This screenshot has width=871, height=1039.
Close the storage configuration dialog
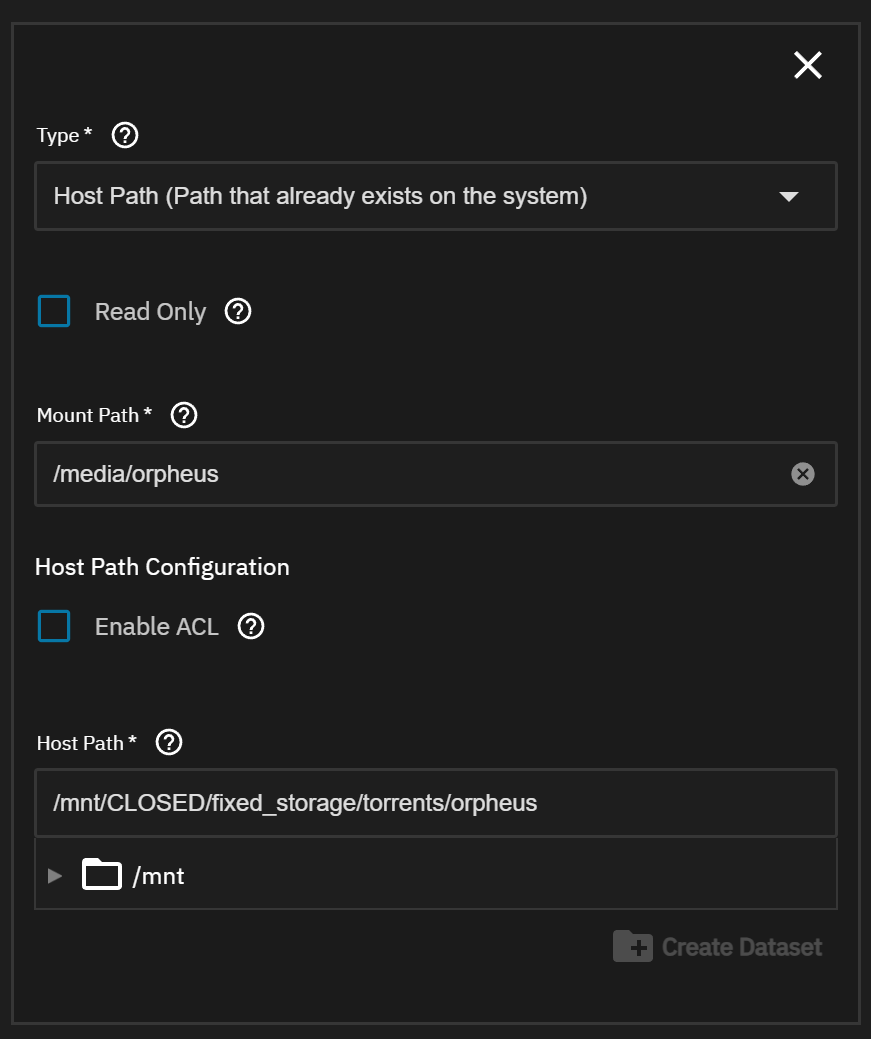point(807,66)
